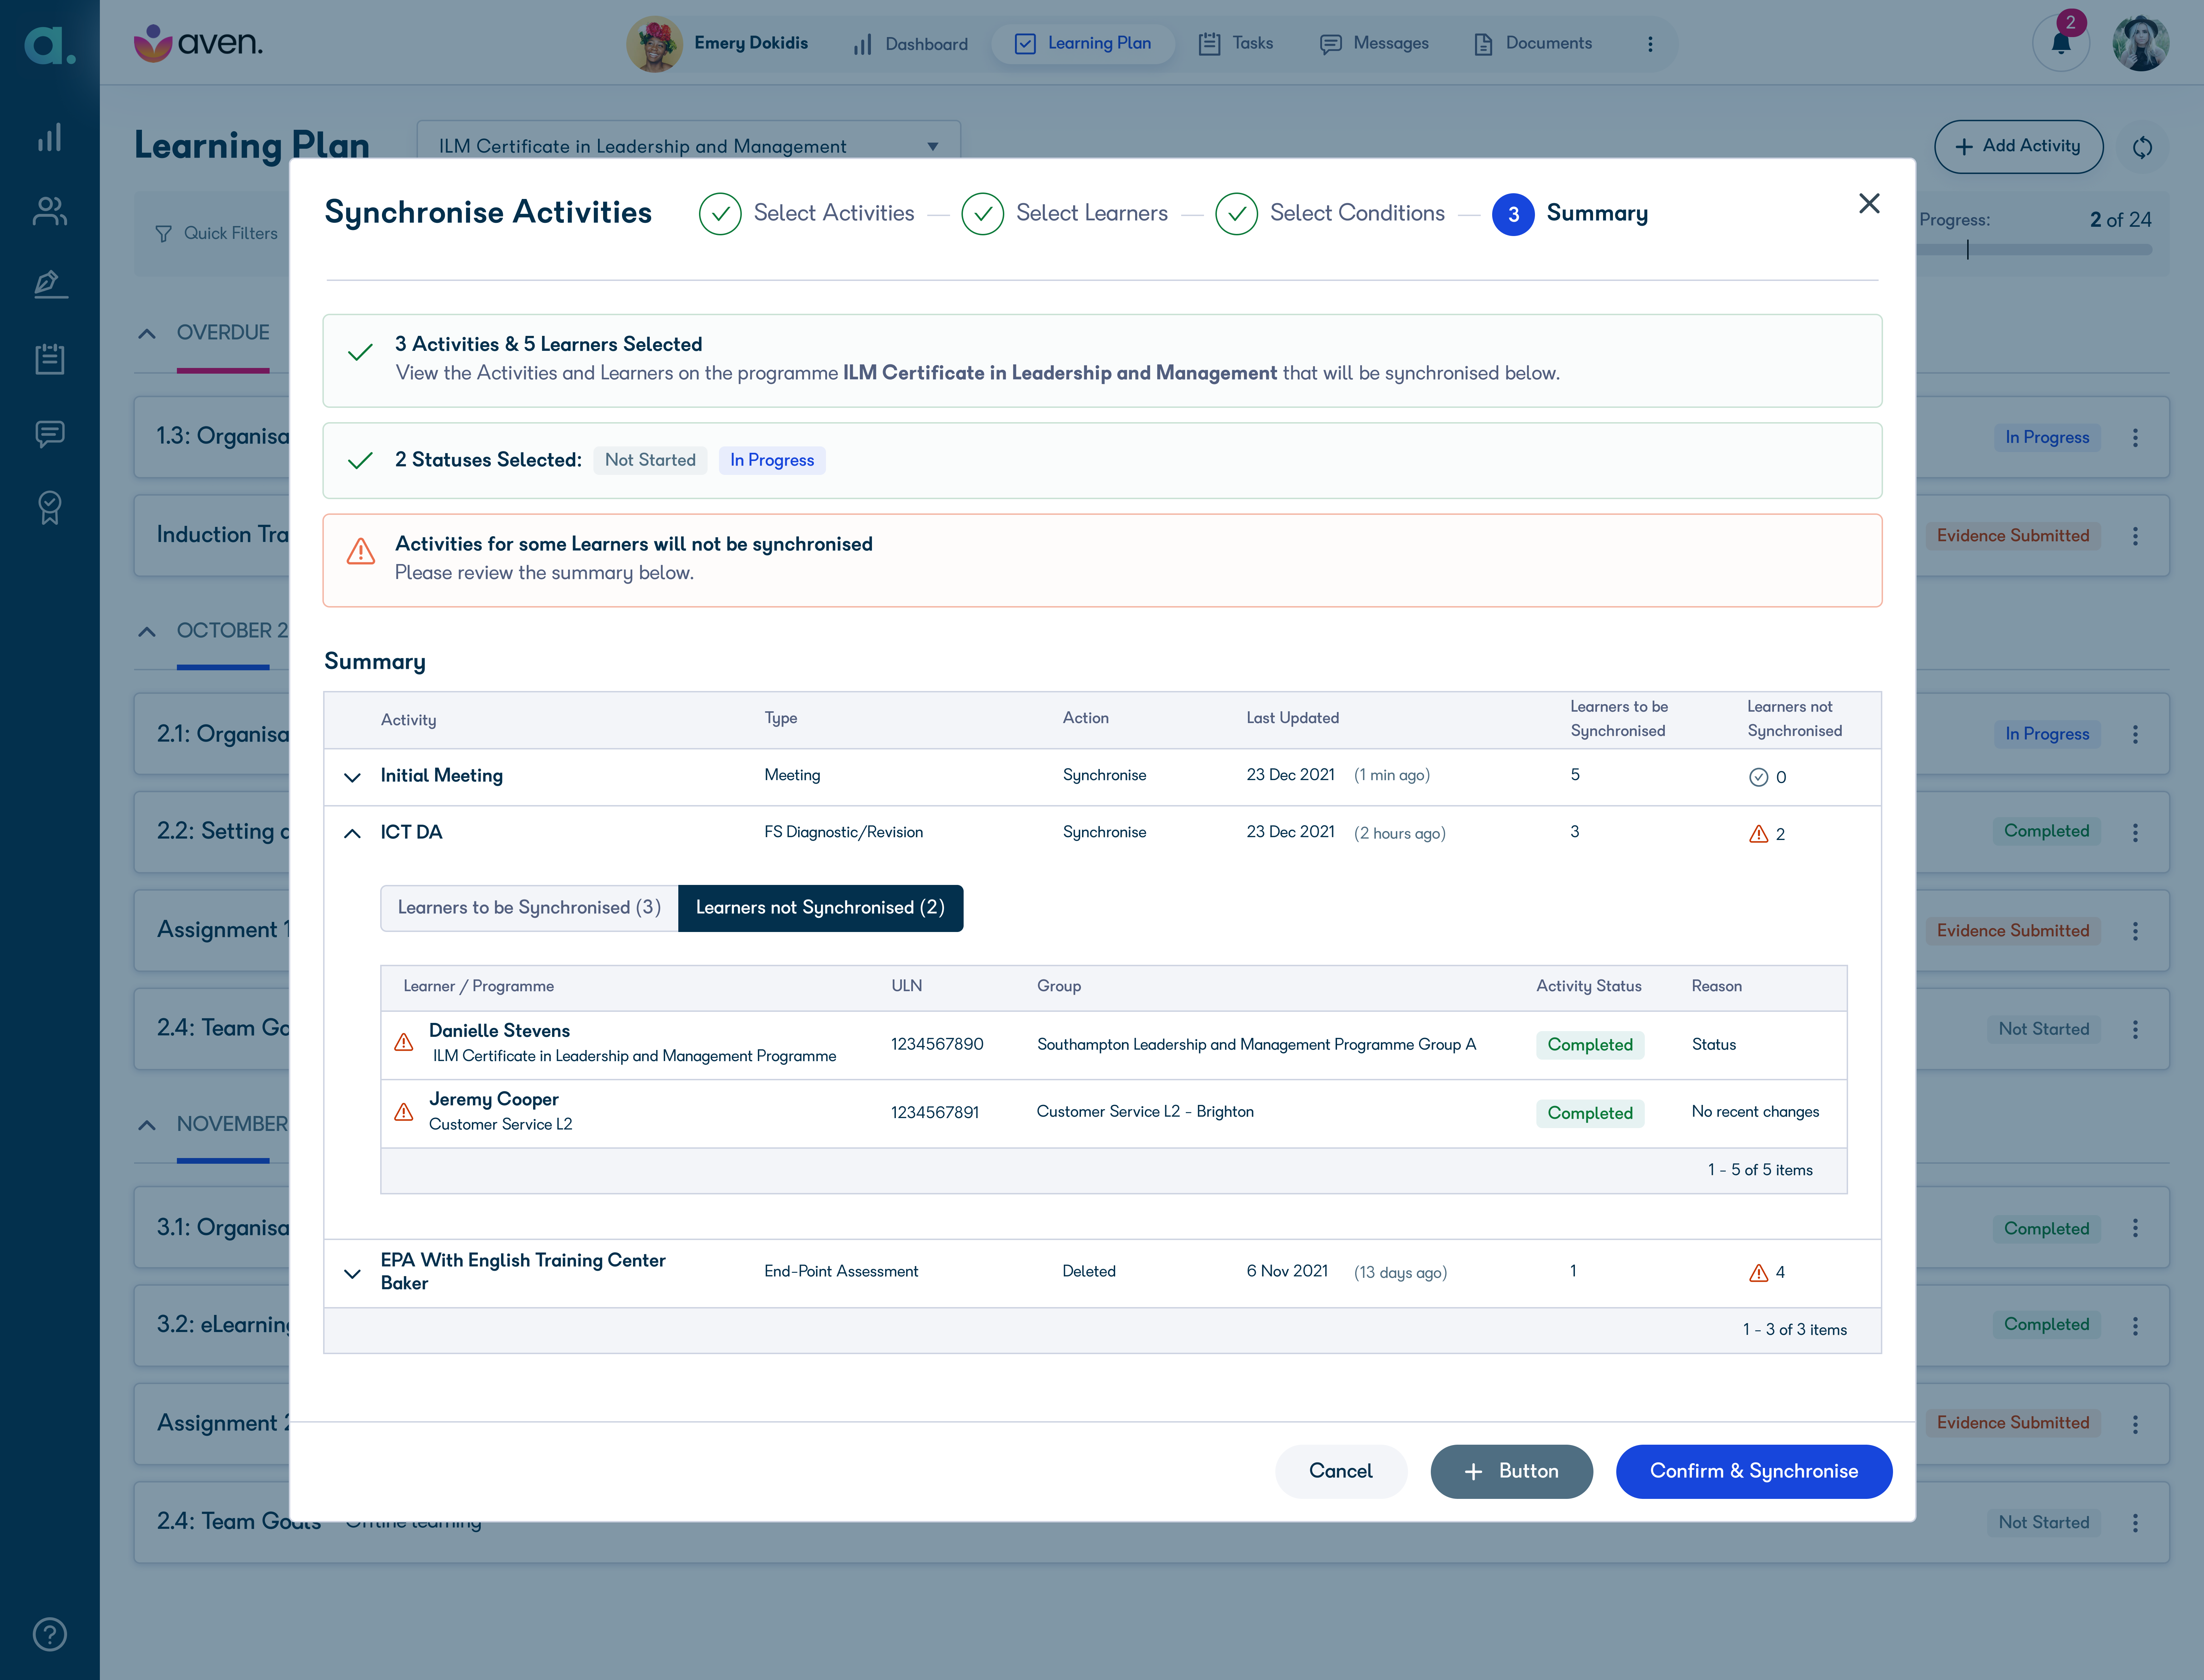
Task: Open the user profile avatar at top right
Action: tap(2140, 43)
